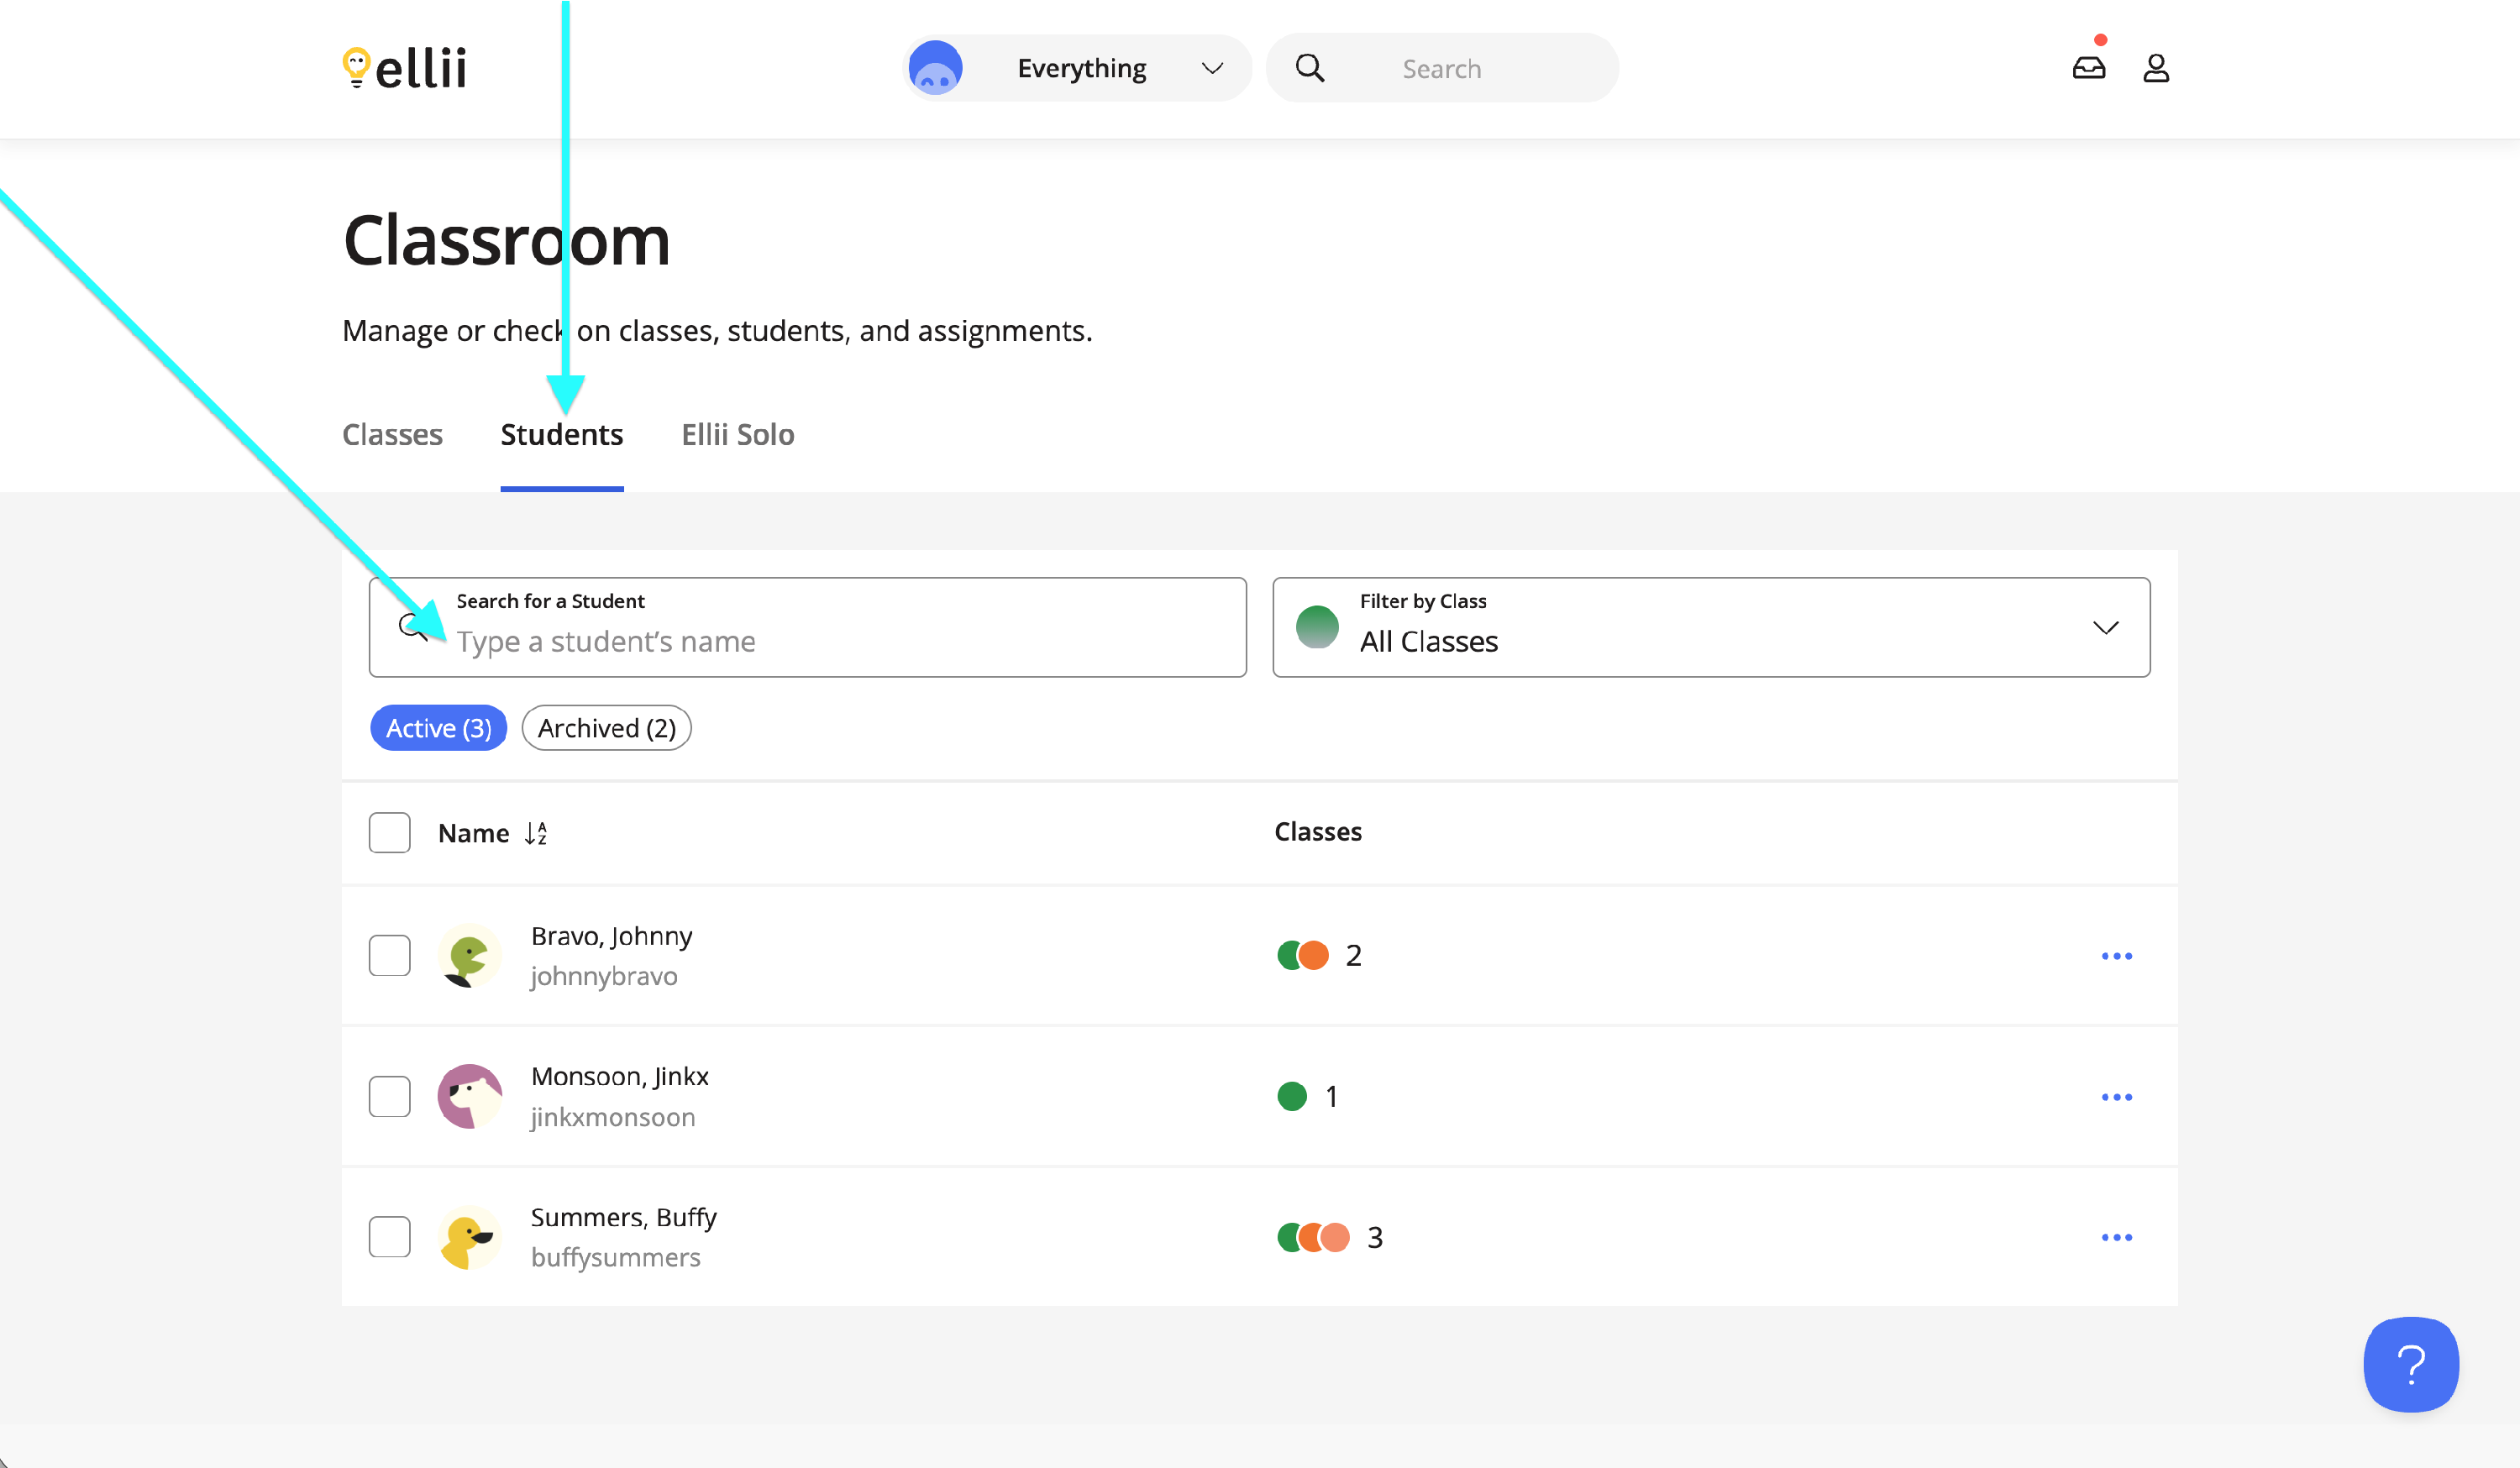The image size is (2520, 1468).
Task: Check the box for Summers, Buffy
Action: [x=389, y=1237]
